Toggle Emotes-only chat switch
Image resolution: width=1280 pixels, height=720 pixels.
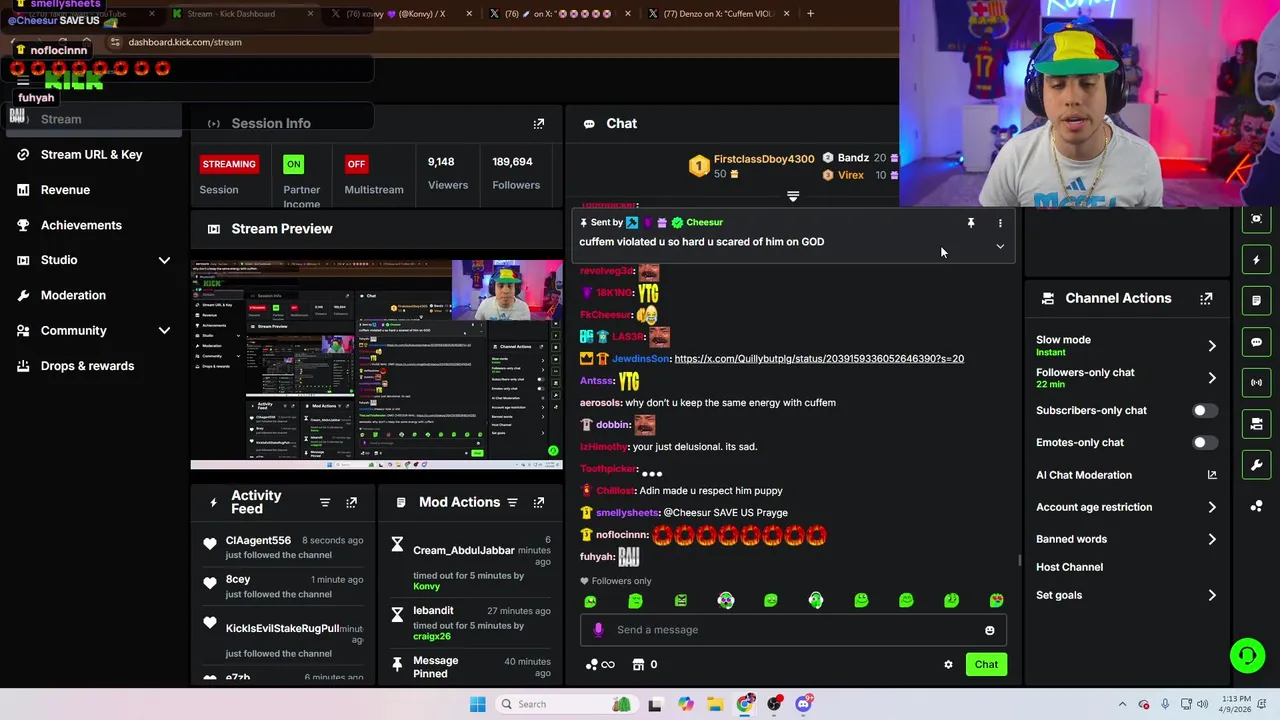(x=1205, y=442)
